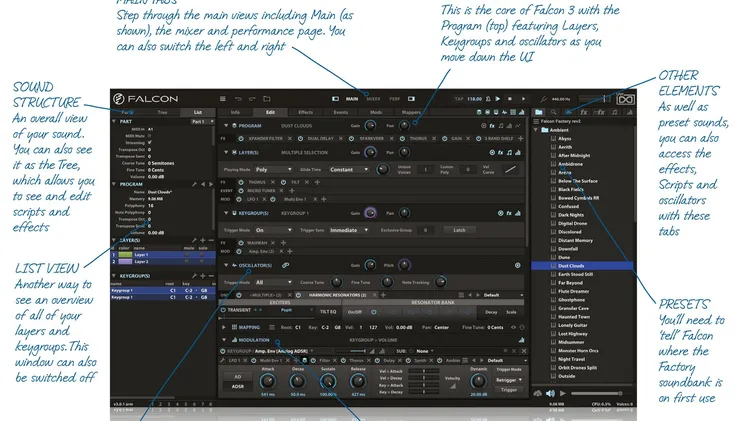Open Playing Mode Poly dropdown
The height and width of the screenshot is (421, 750).
tap(274, 169)
